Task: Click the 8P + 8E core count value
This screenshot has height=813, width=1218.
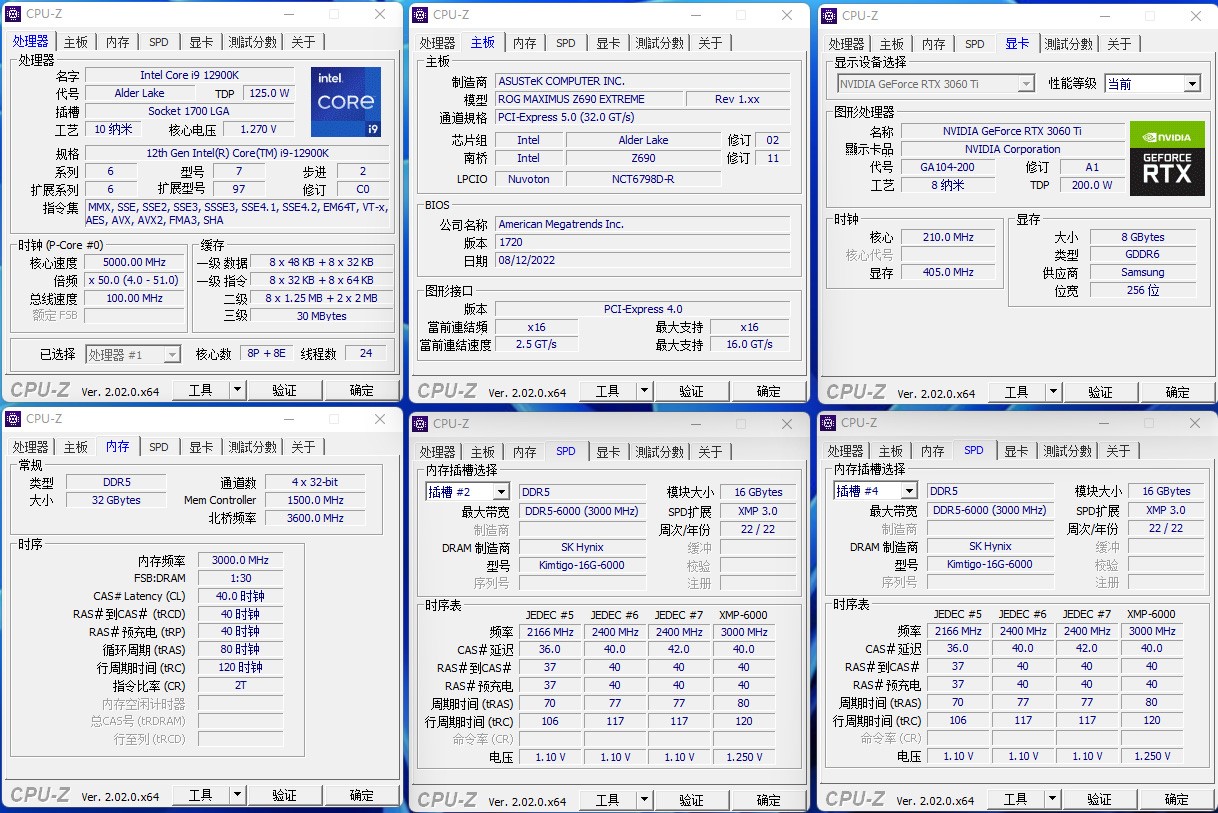Action: [265, 354]
